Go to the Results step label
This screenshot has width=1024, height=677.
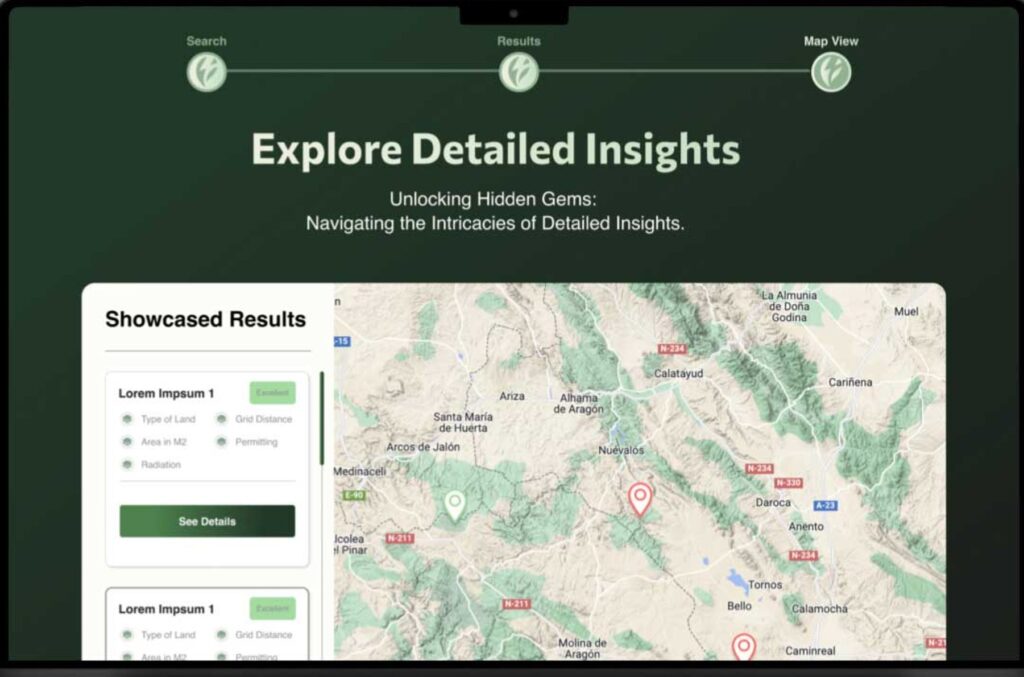coord(518,41)
